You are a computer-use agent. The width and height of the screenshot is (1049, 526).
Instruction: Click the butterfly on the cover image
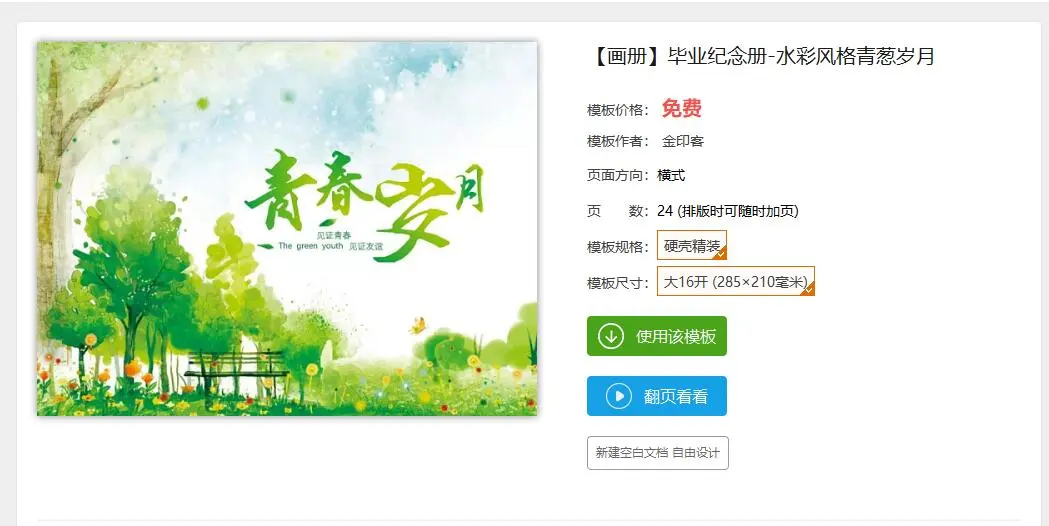[x=418, y=326]
